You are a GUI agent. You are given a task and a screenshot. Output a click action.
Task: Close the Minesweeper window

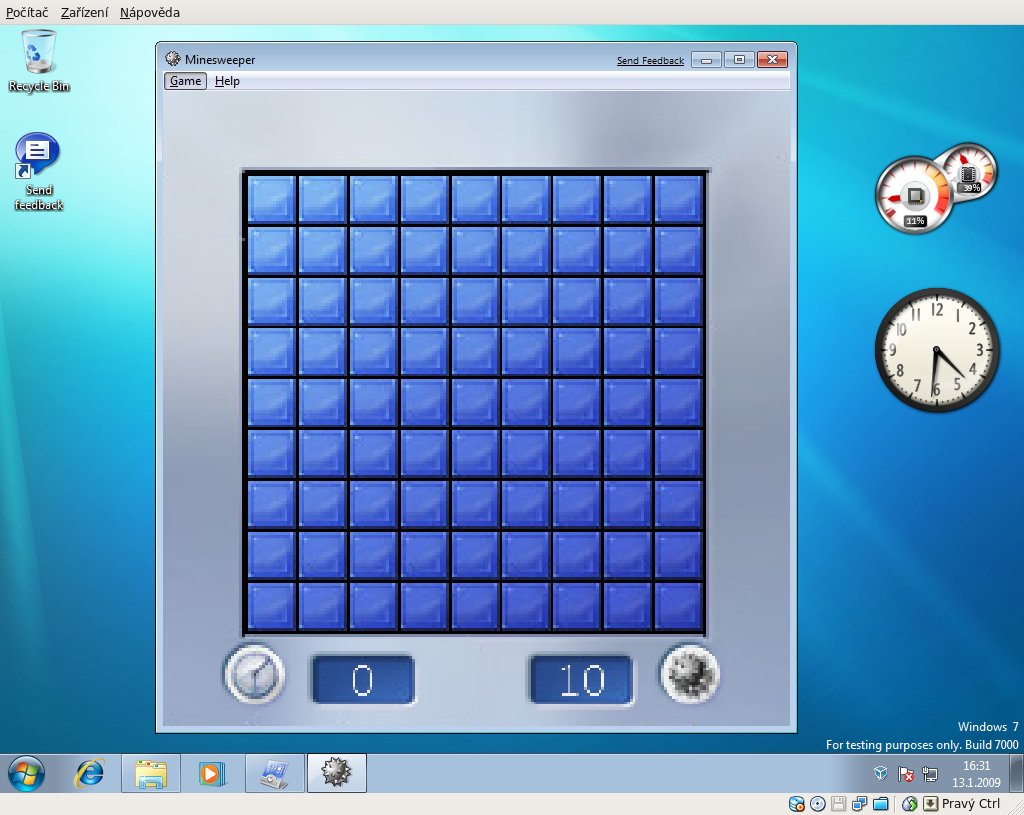click(773, 60)
